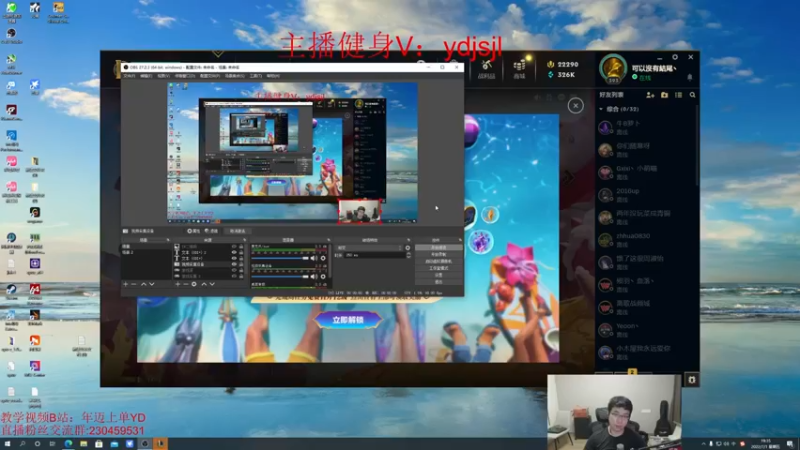Click the list view icon in friends panel
This screenshot has height=450, width=800.
click(x=679, y=95)
